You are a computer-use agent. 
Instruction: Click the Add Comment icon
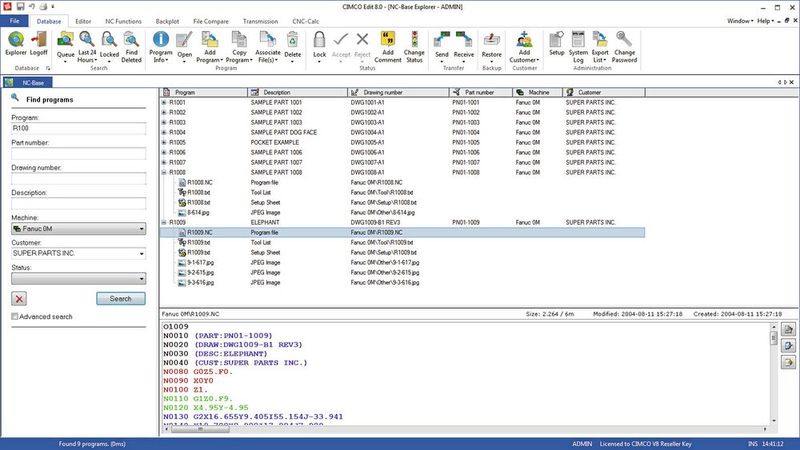(x=389, y=44)
